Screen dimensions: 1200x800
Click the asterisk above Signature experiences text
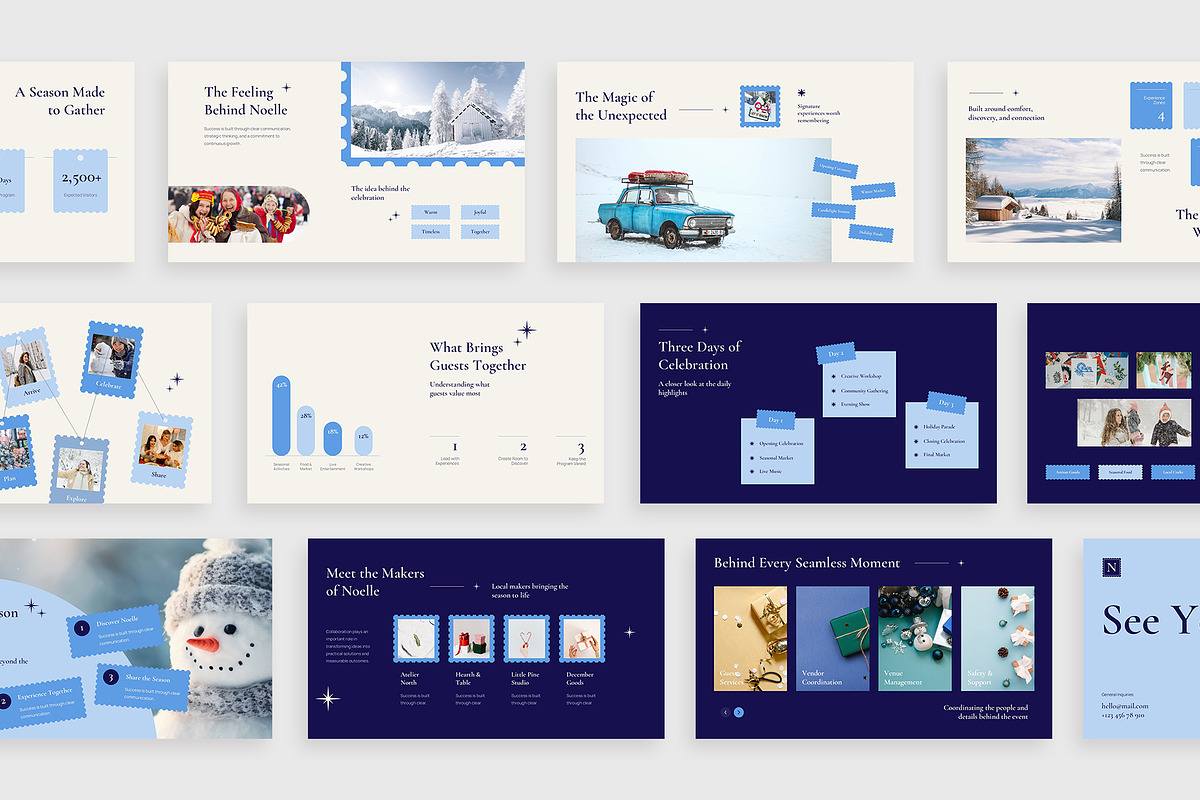pos(801,92)
